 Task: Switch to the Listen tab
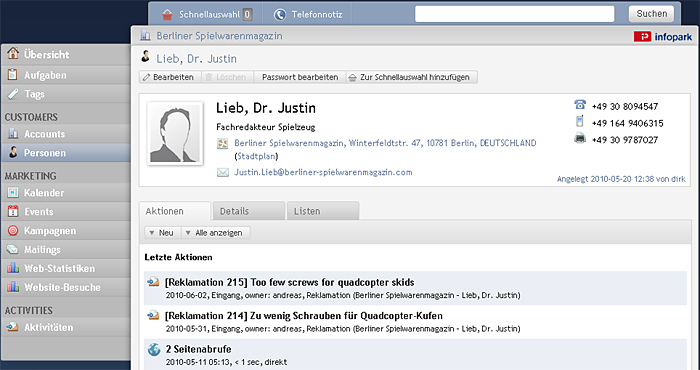point(323,211)
